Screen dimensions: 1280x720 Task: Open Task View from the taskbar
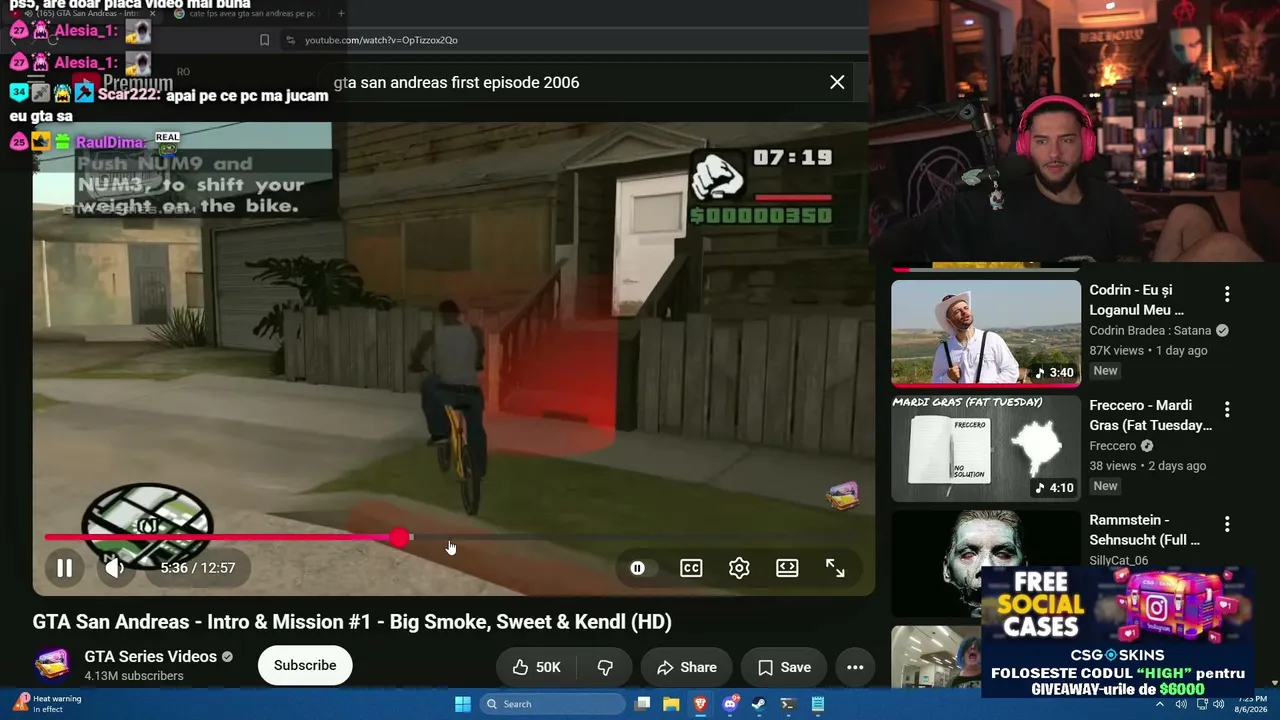click(x=643, y=704)
